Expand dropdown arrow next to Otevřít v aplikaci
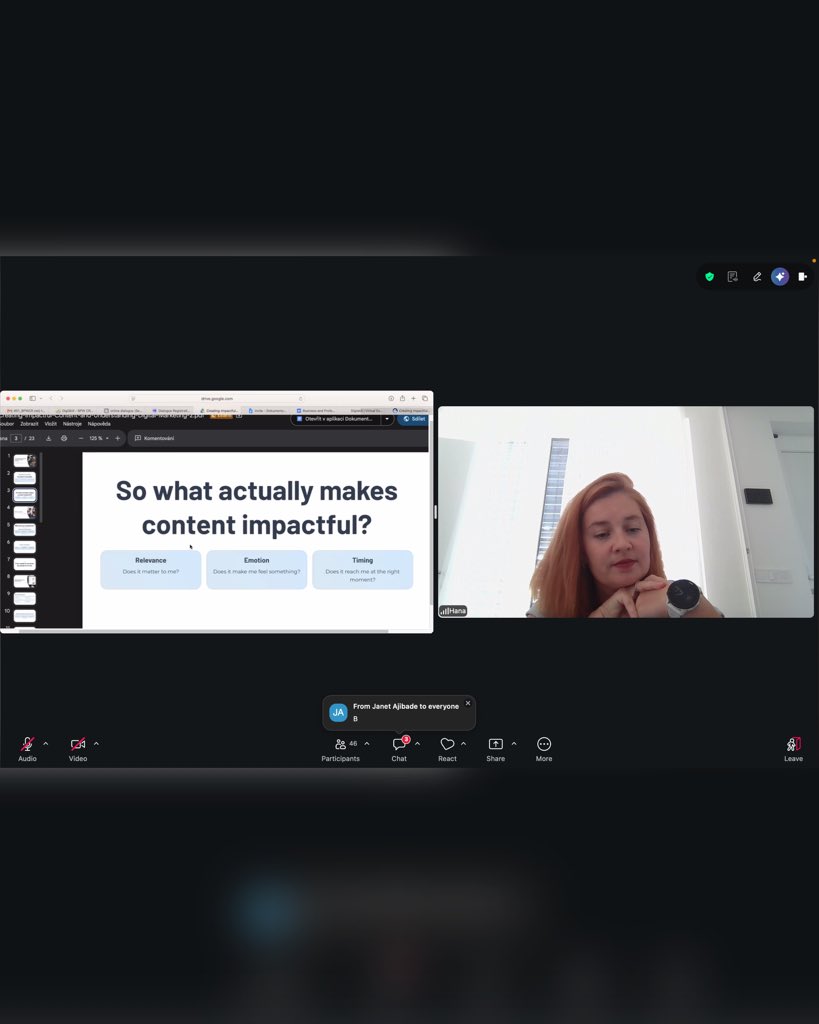Screen dimensions: 819x1024 (x=387, y=419)
